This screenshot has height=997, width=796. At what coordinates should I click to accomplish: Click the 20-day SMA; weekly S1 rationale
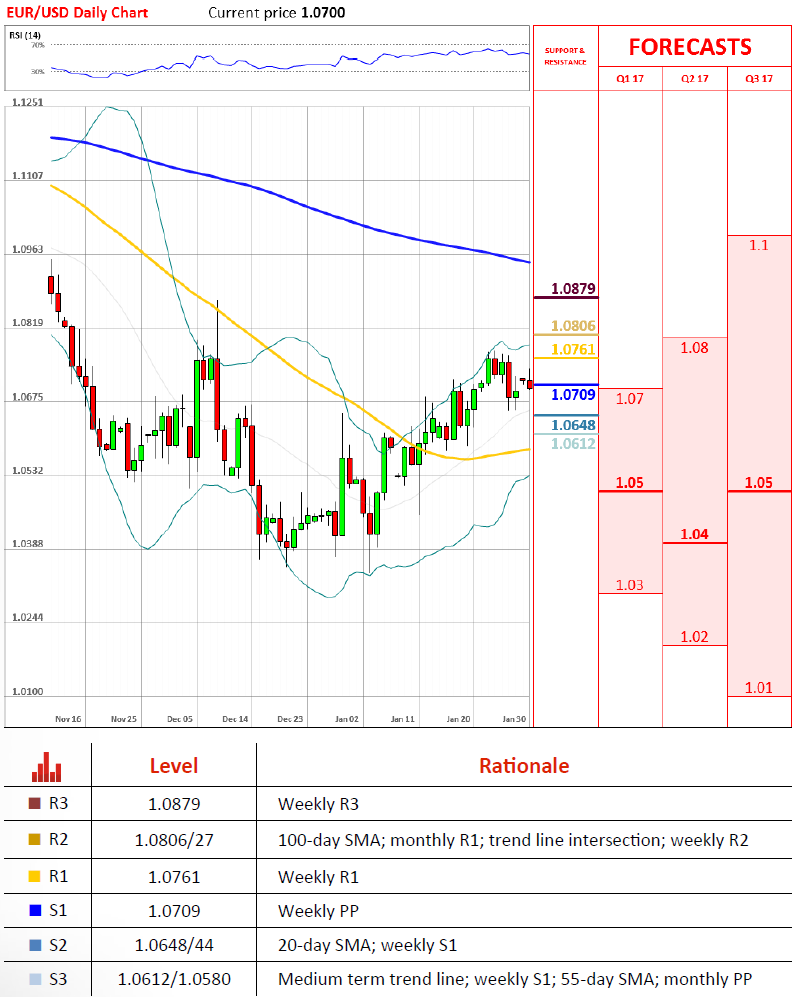pos(367,945)
